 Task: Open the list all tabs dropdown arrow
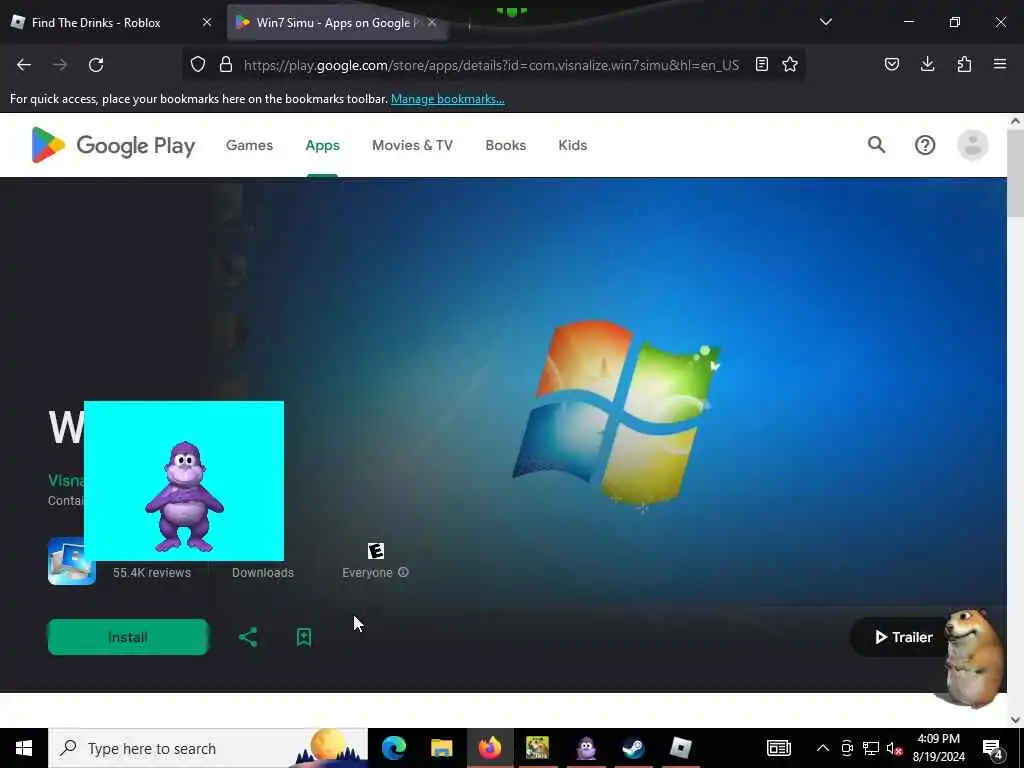coord(825,22)
